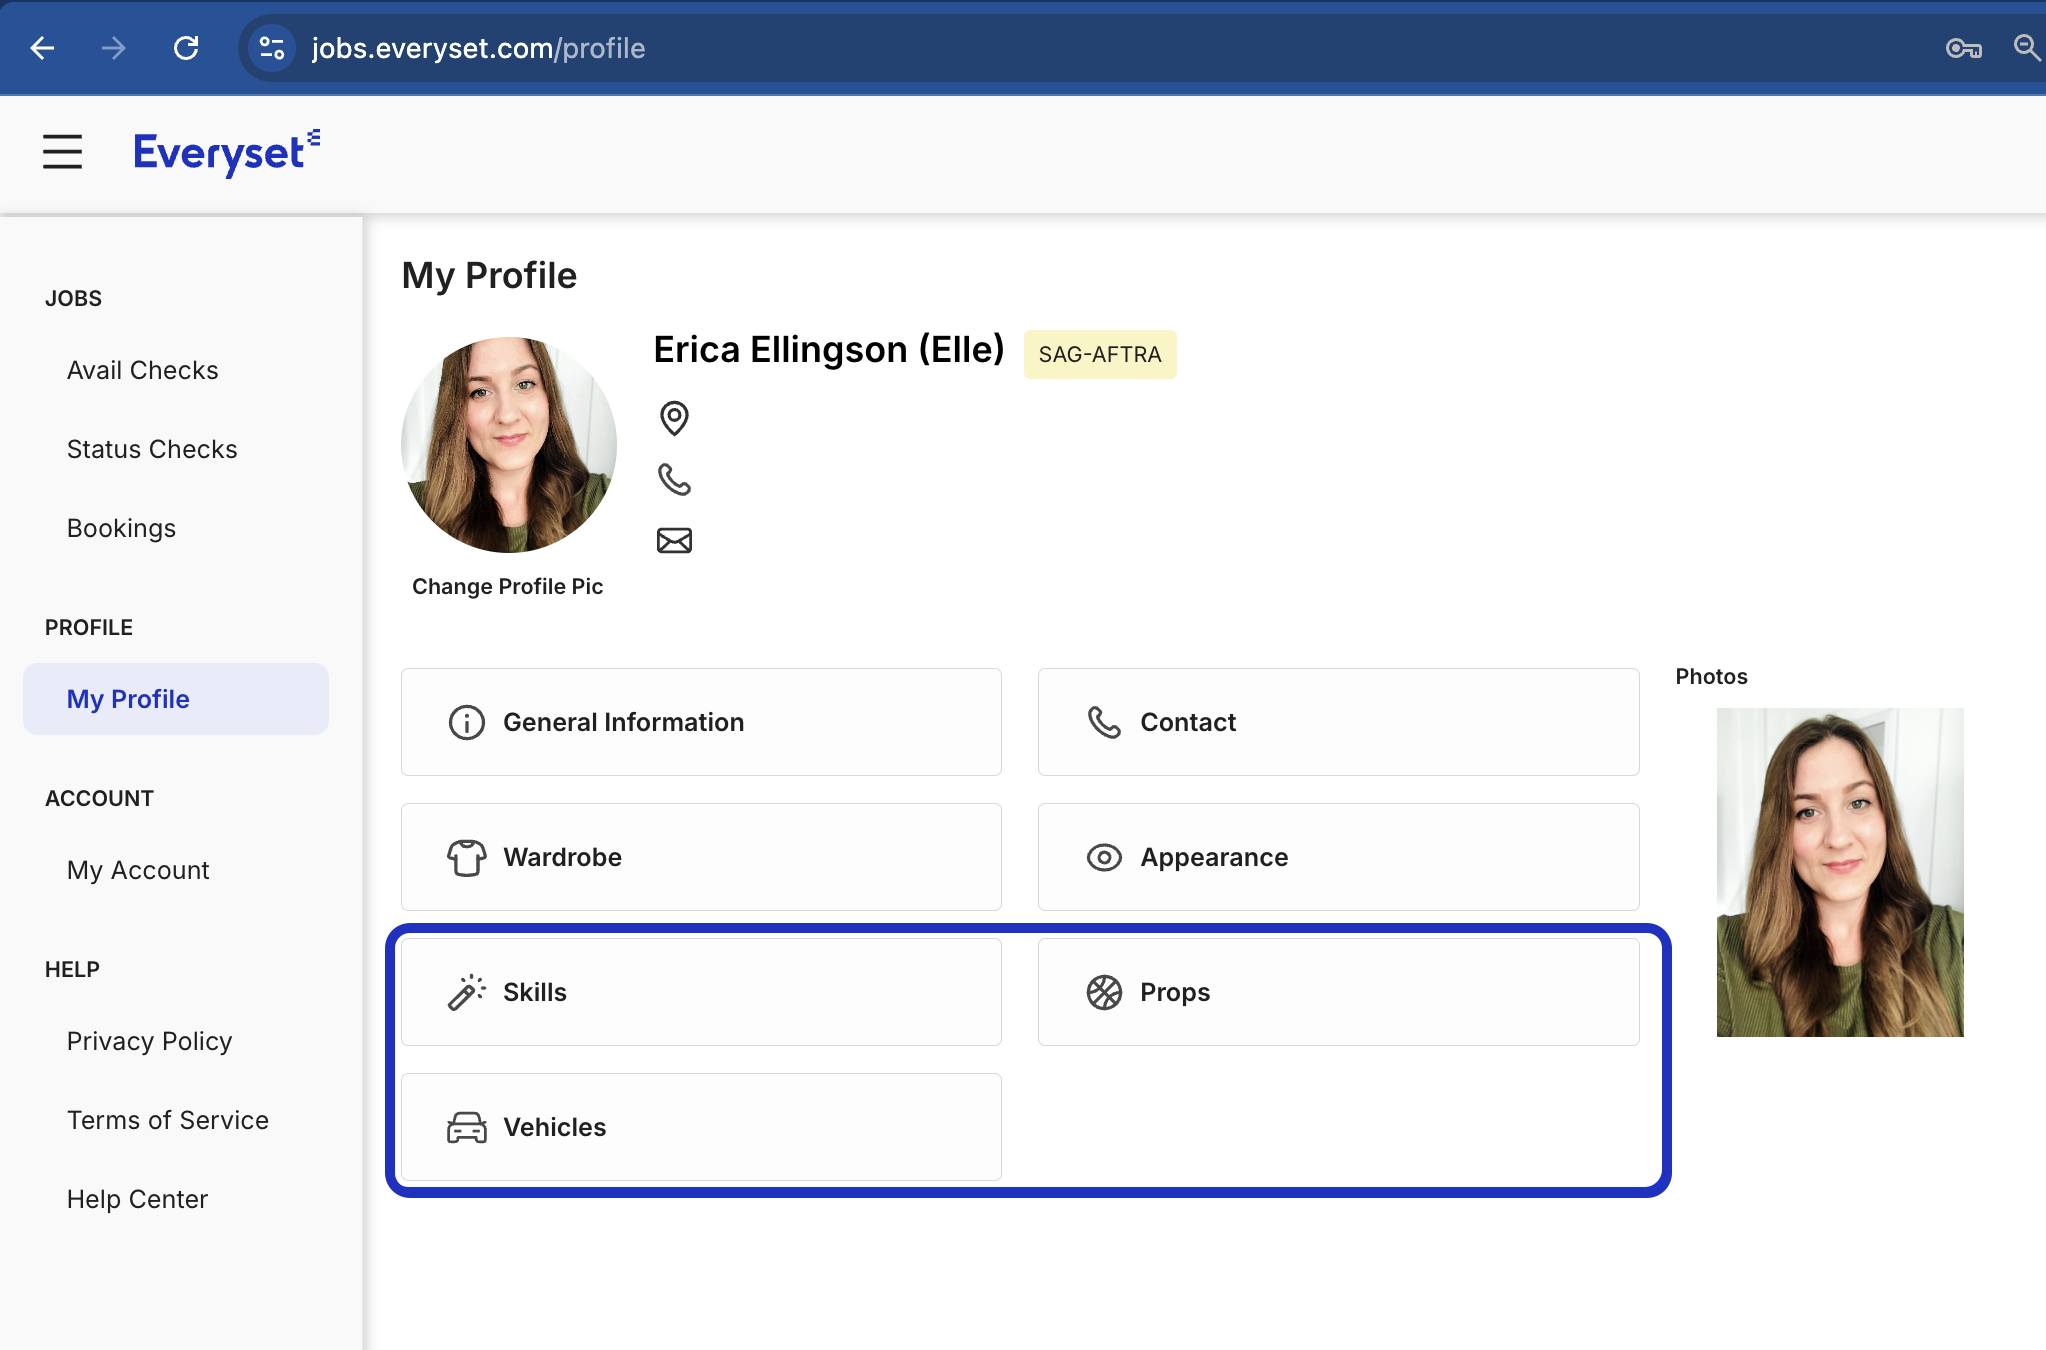This screenshot has width=2046, height=1350.
Task: Click the eye icon on Appearance card
Action: [x=1104, y=857]
